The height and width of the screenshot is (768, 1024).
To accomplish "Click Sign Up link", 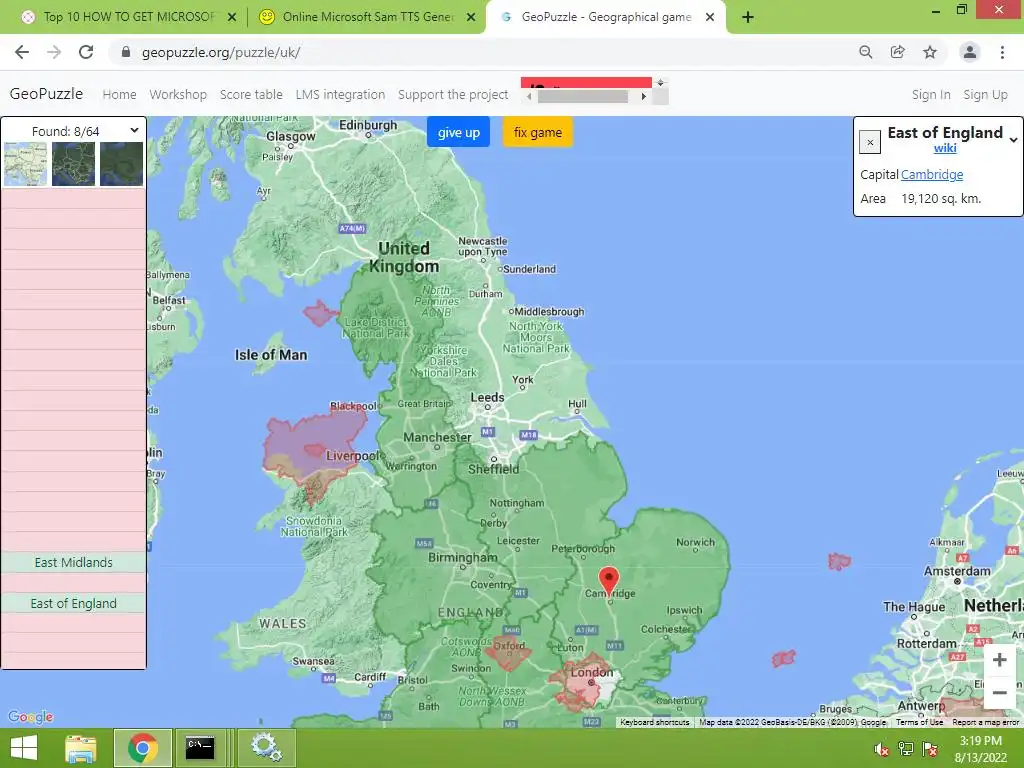I will point(985,95).
